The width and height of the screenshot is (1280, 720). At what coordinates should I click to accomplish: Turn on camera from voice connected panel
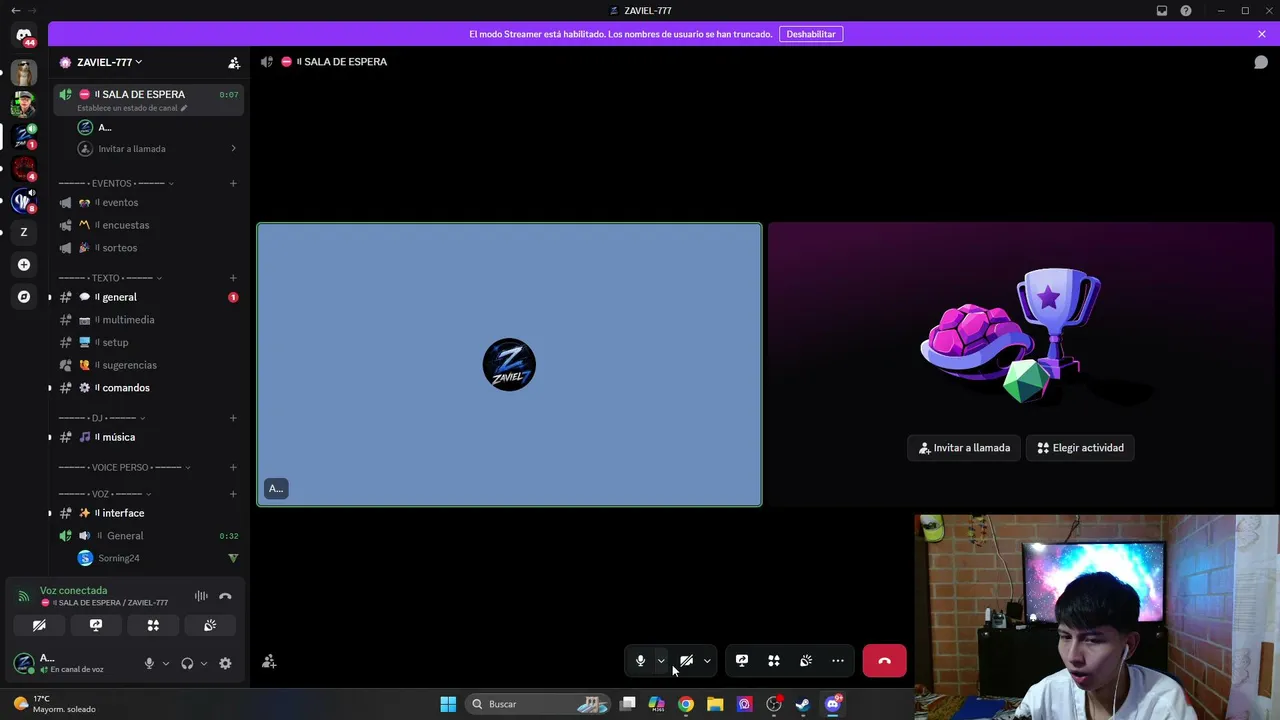(39, 625)
